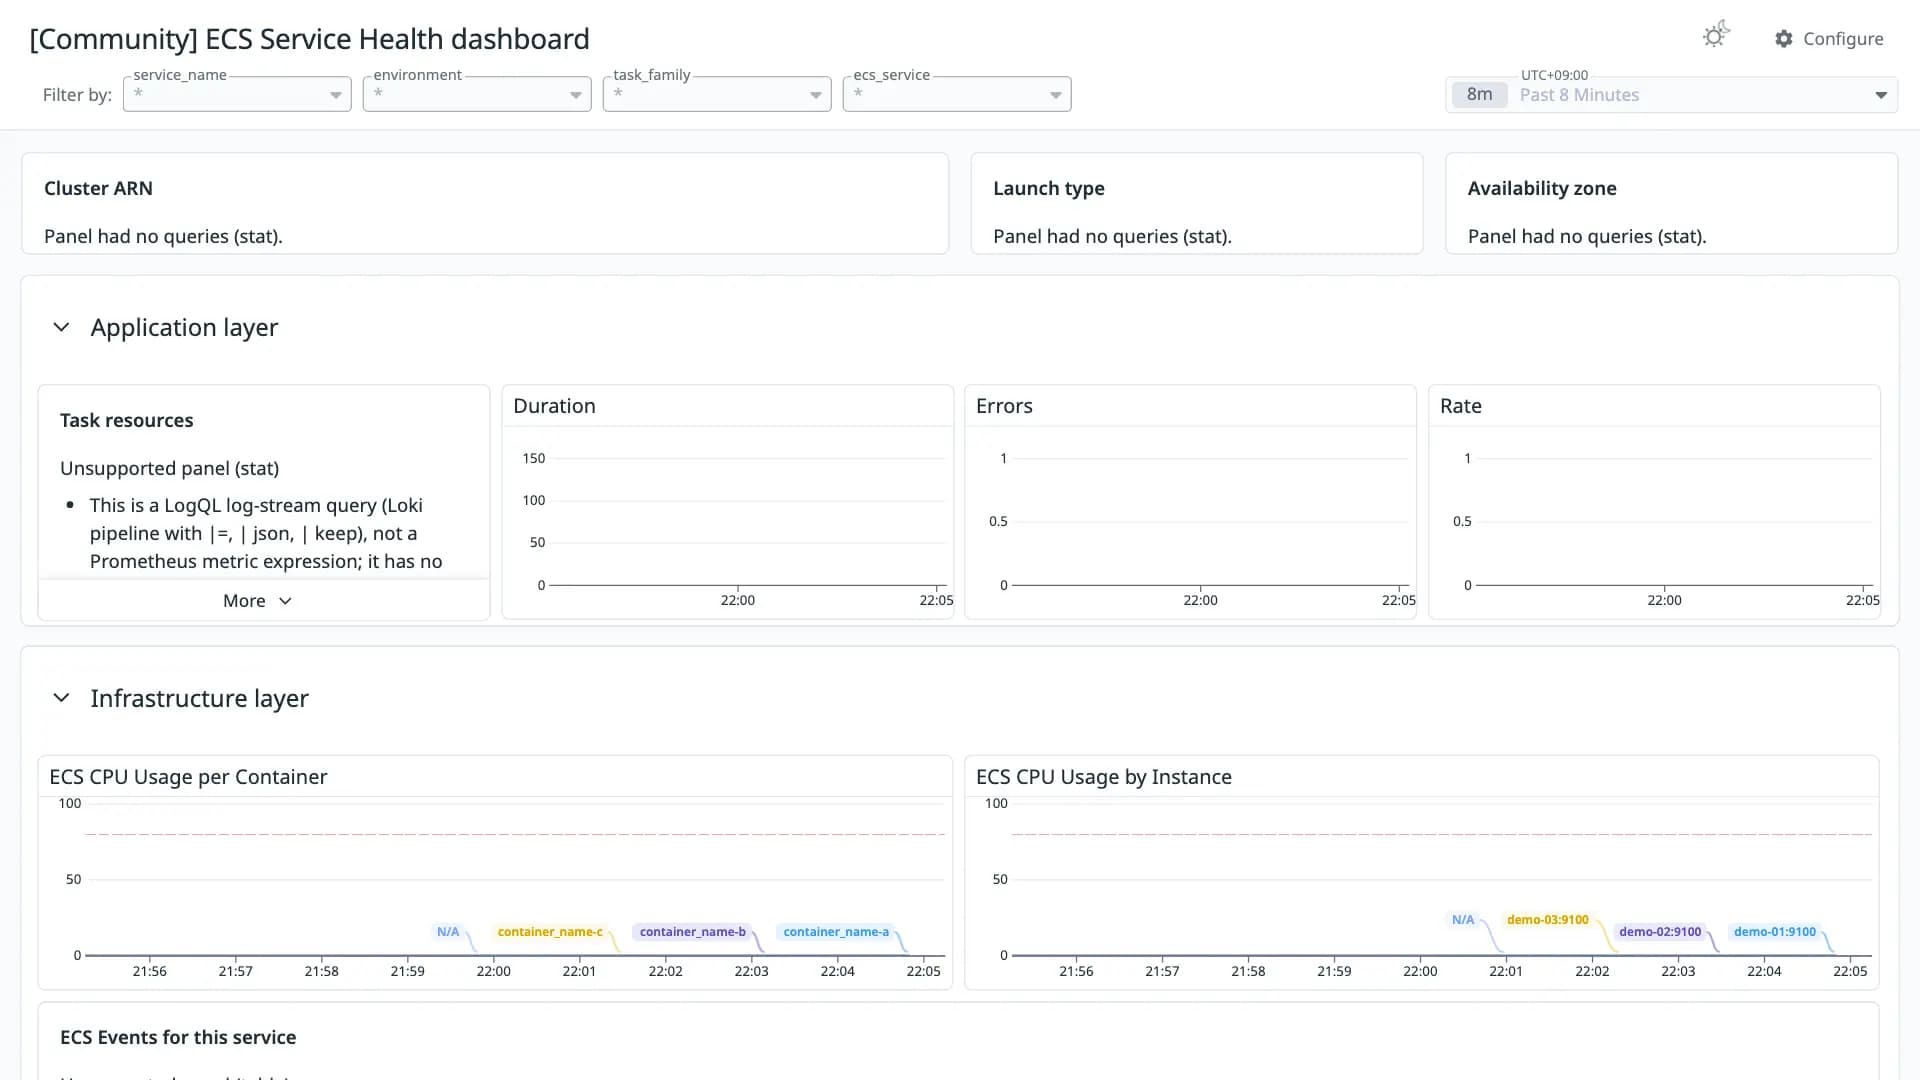This screenshot has height=1080, width=1920.
Task: Select the container_name-c legend label
Action: pos(550,932)
